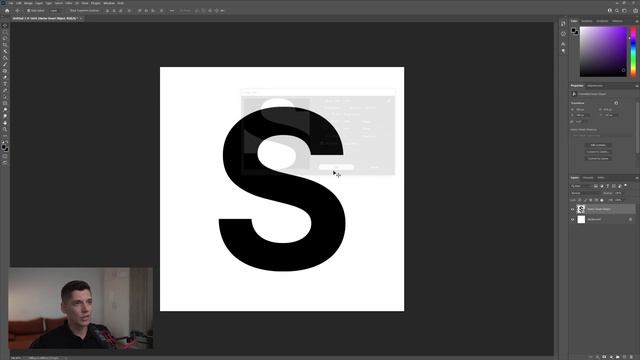
Task: Open the Image menu
Action: [28, 3]
